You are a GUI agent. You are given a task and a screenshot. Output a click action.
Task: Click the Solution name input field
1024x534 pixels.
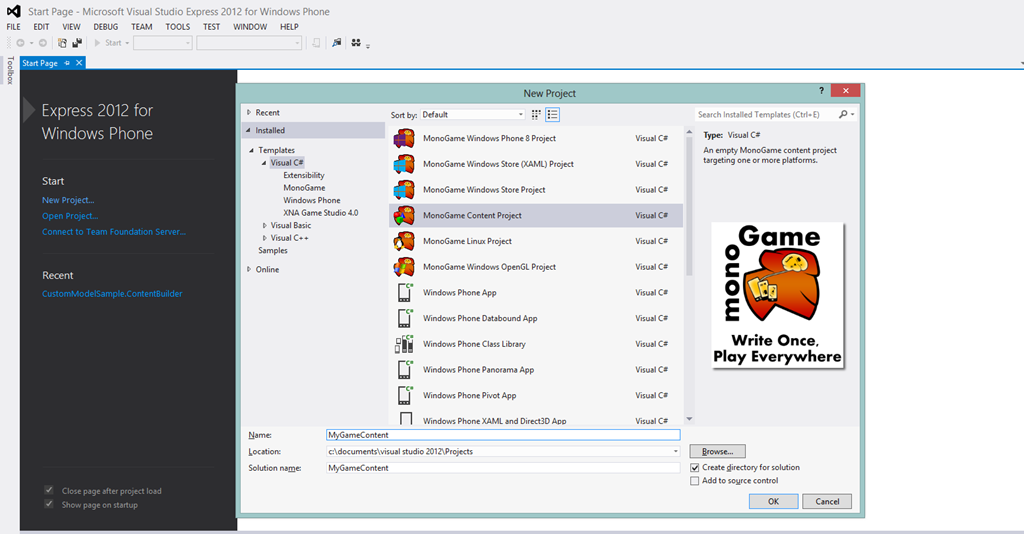503,468
